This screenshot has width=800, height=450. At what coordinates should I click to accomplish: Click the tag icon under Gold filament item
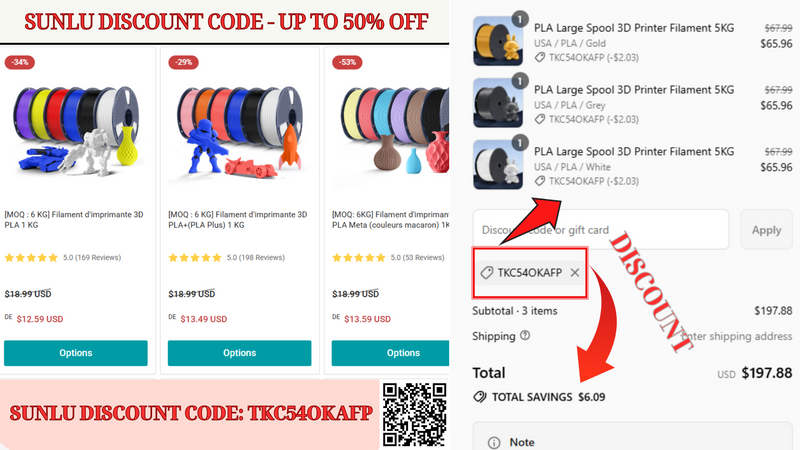click(540, 58)
